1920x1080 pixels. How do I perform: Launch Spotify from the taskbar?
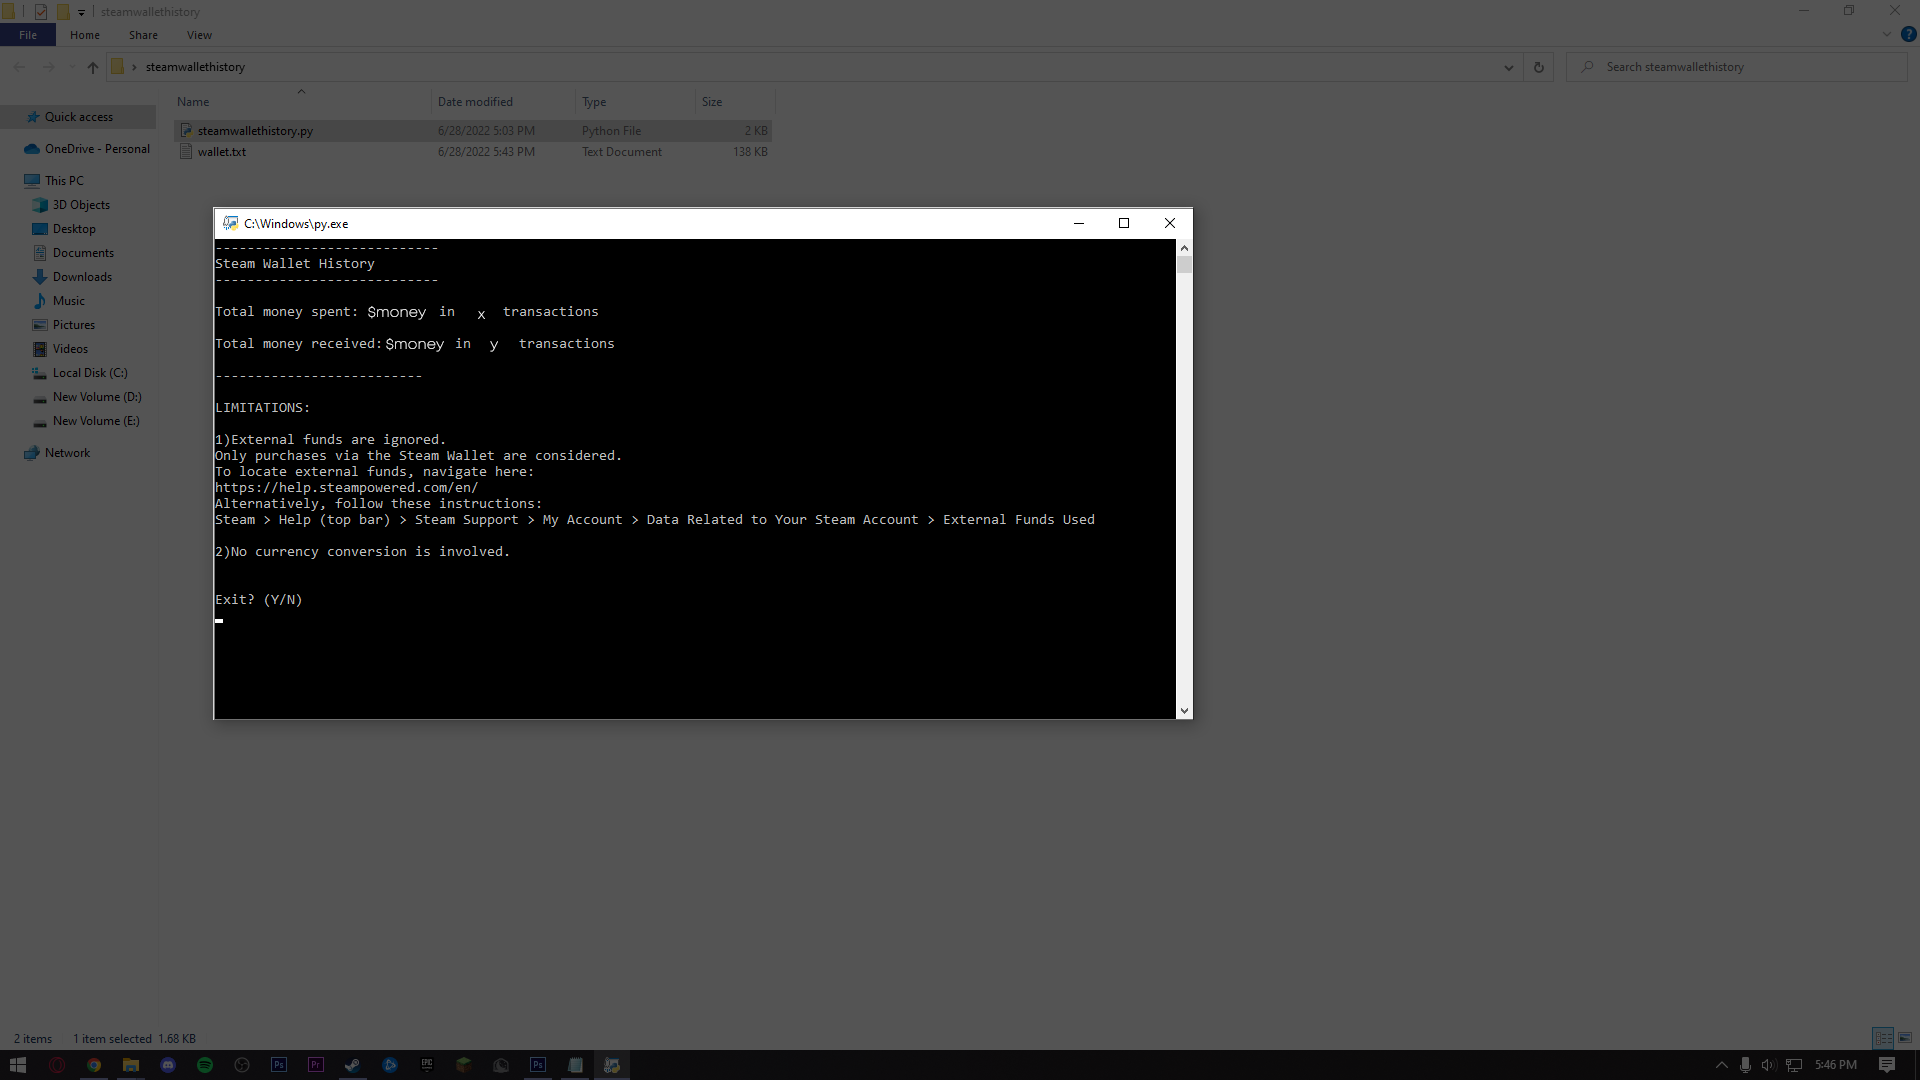point(205,1065)
